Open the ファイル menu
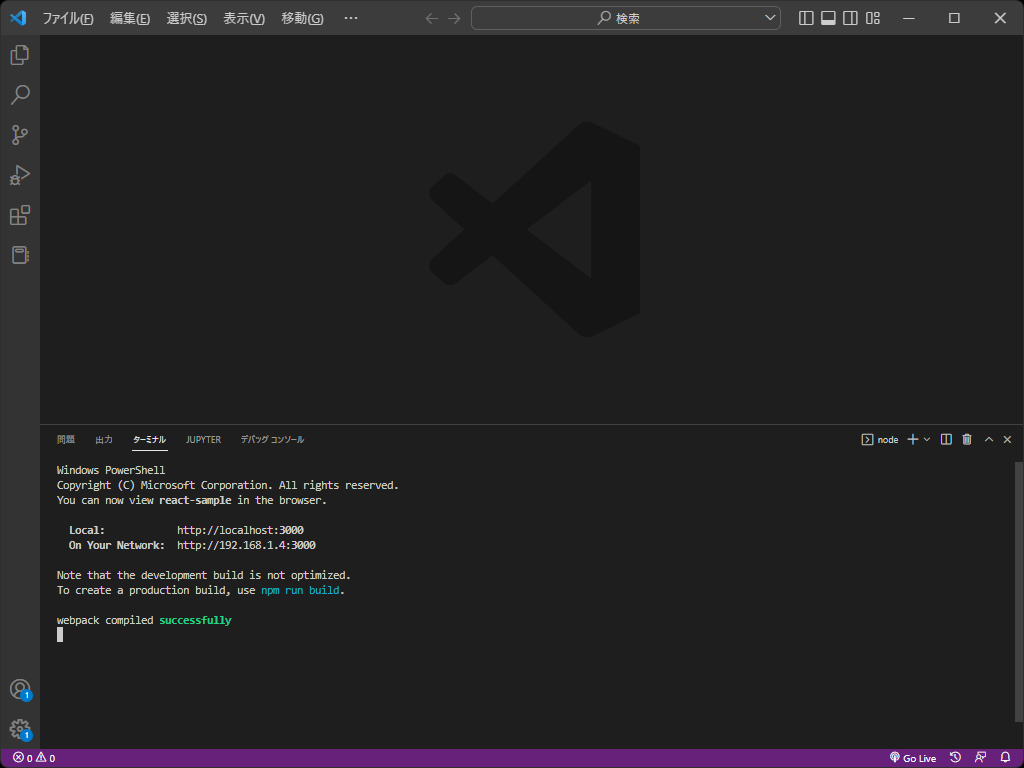 68,18
